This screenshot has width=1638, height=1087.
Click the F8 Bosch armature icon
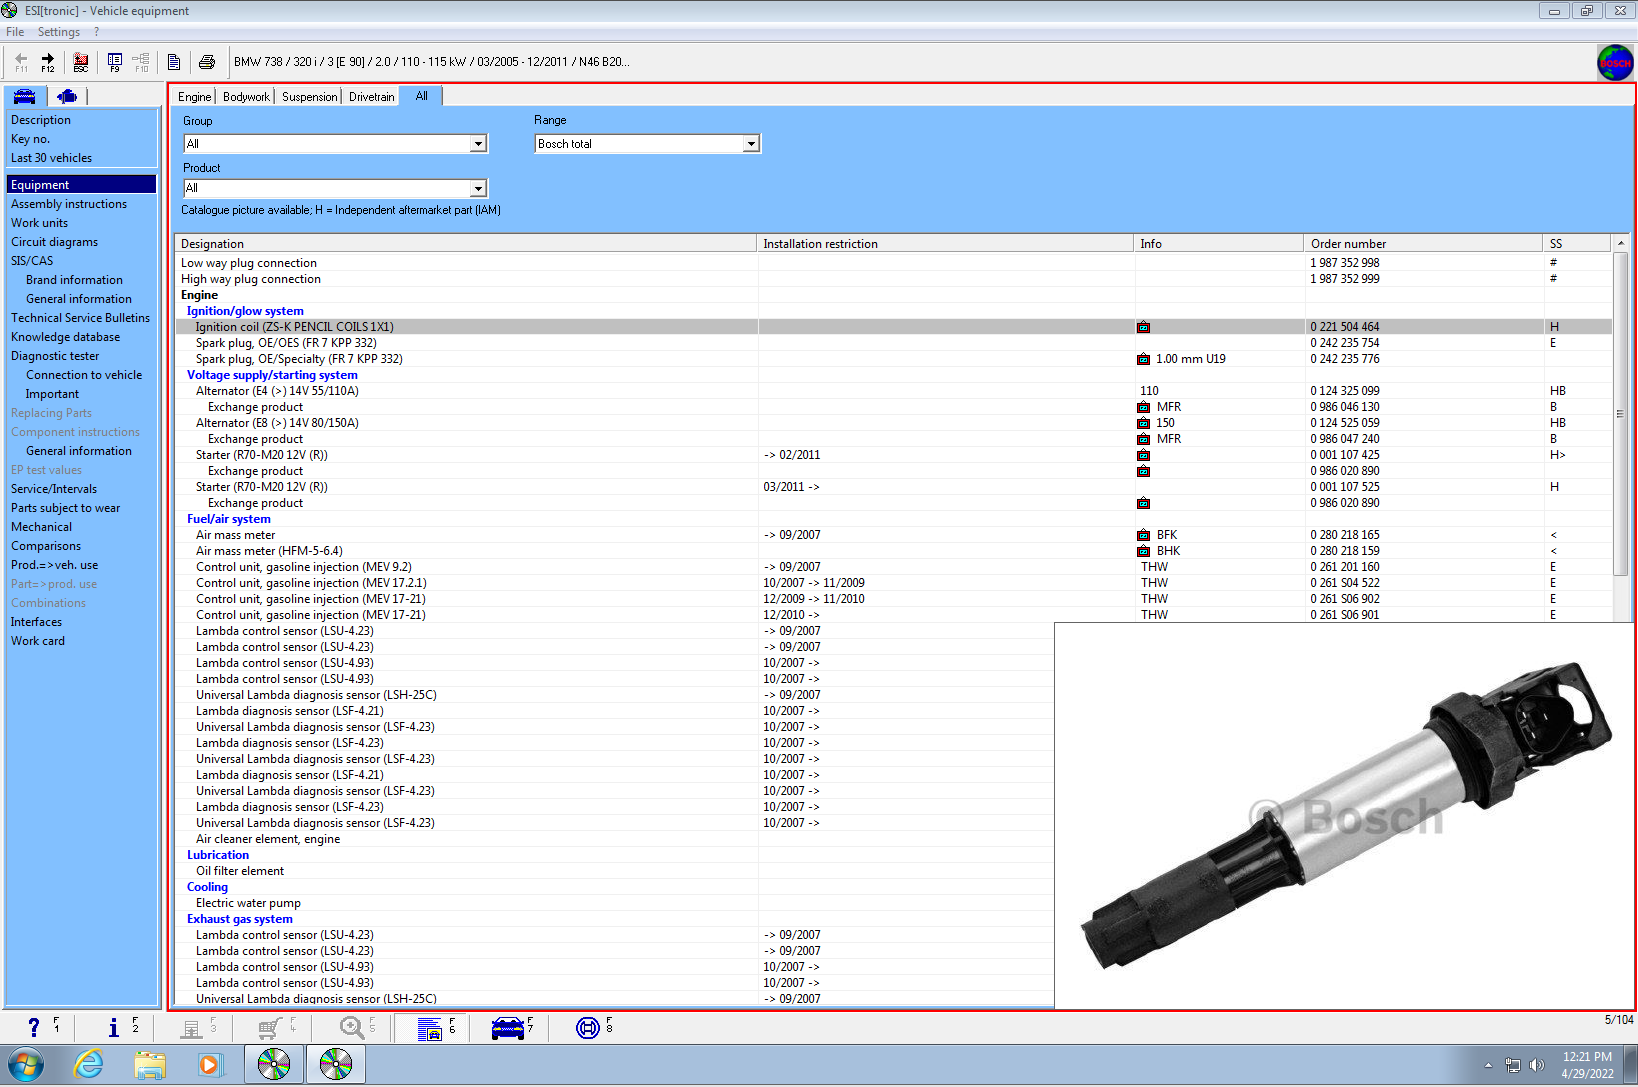coord(588,1027)
